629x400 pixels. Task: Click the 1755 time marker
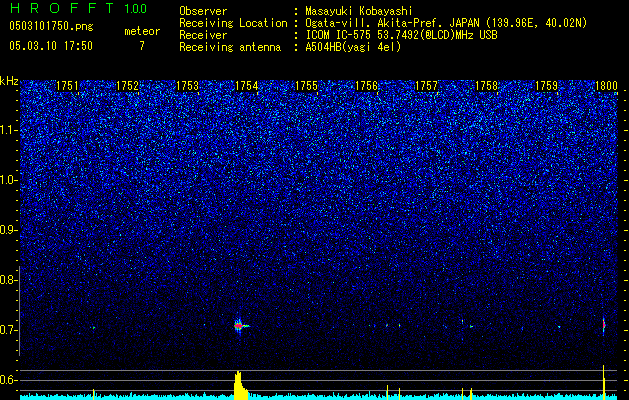pos(306,86)
